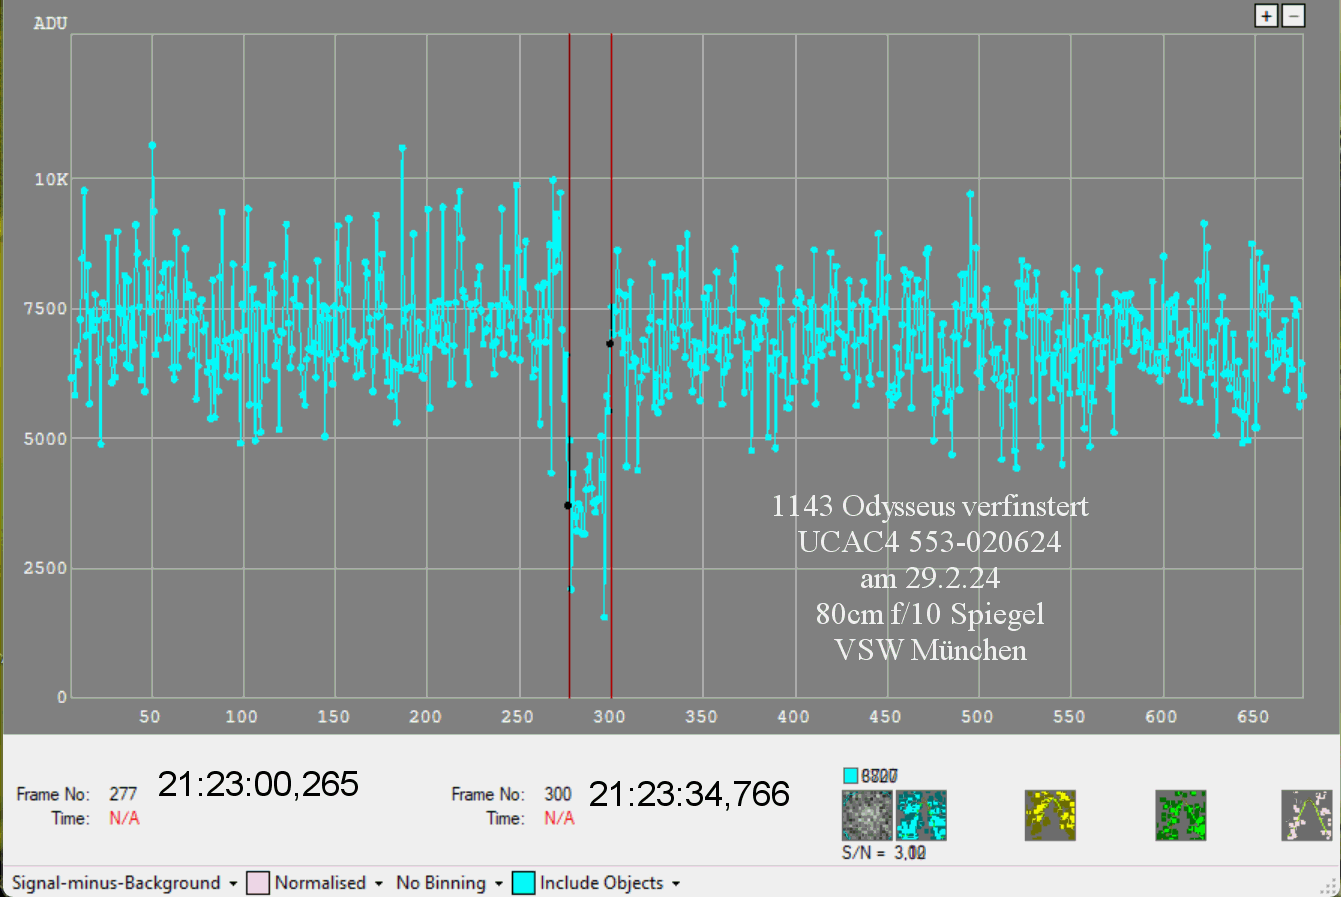This screenshot has width=1341, height=897.
Task: Toggle the pink box beside Normalised
Action: tap(258, 883)
